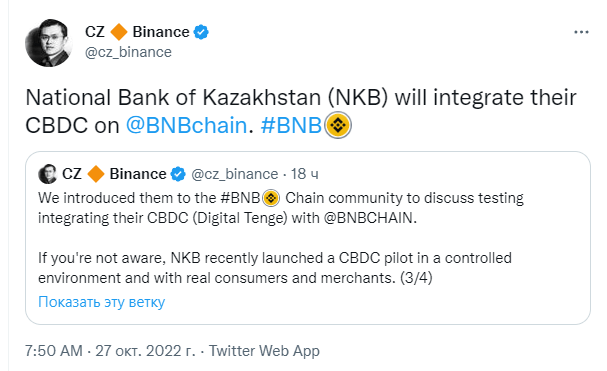607x371 pixels.
Task: Click verified badge in quoted tweet header
Action: 178,174
